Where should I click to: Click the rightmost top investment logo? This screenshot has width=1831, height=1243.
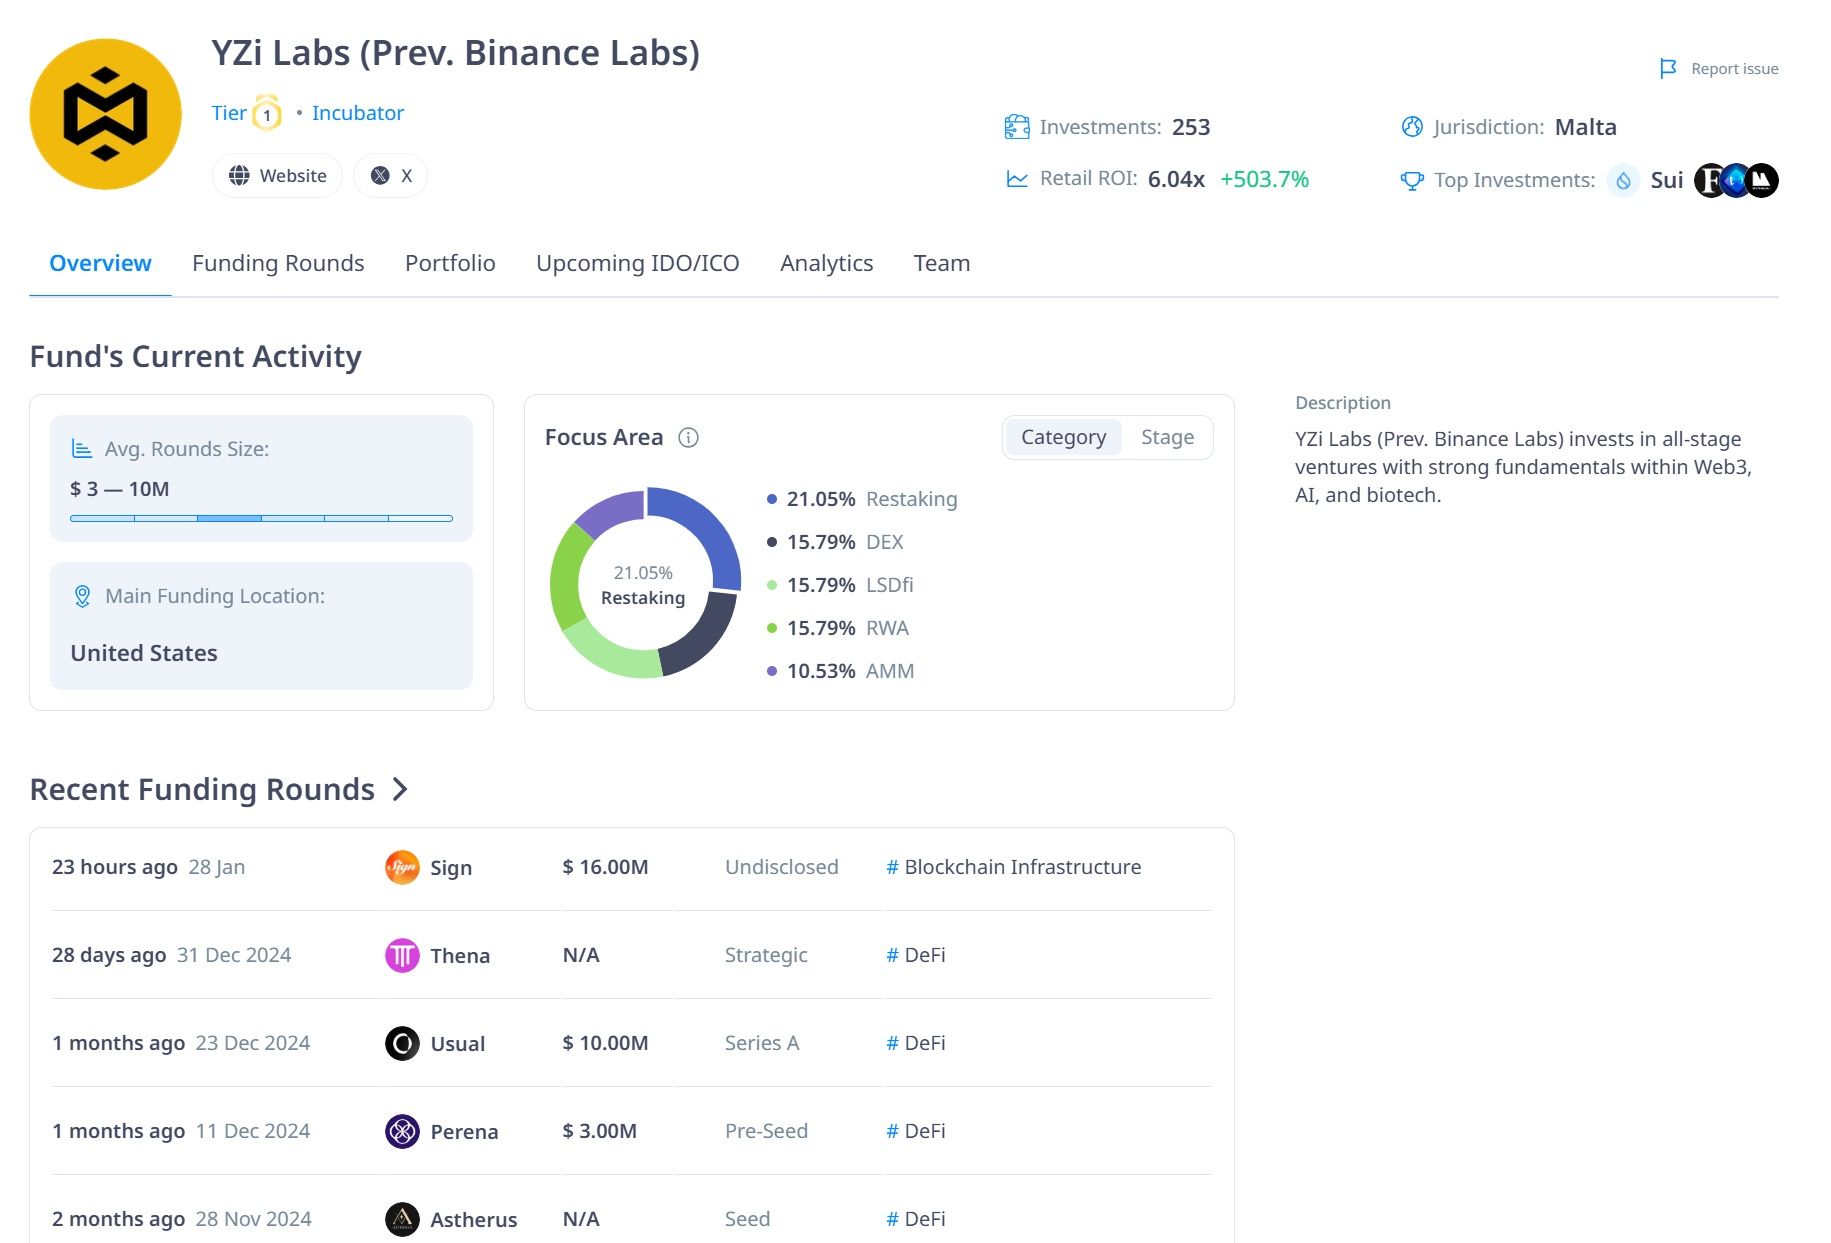[x=1762, y=180]
